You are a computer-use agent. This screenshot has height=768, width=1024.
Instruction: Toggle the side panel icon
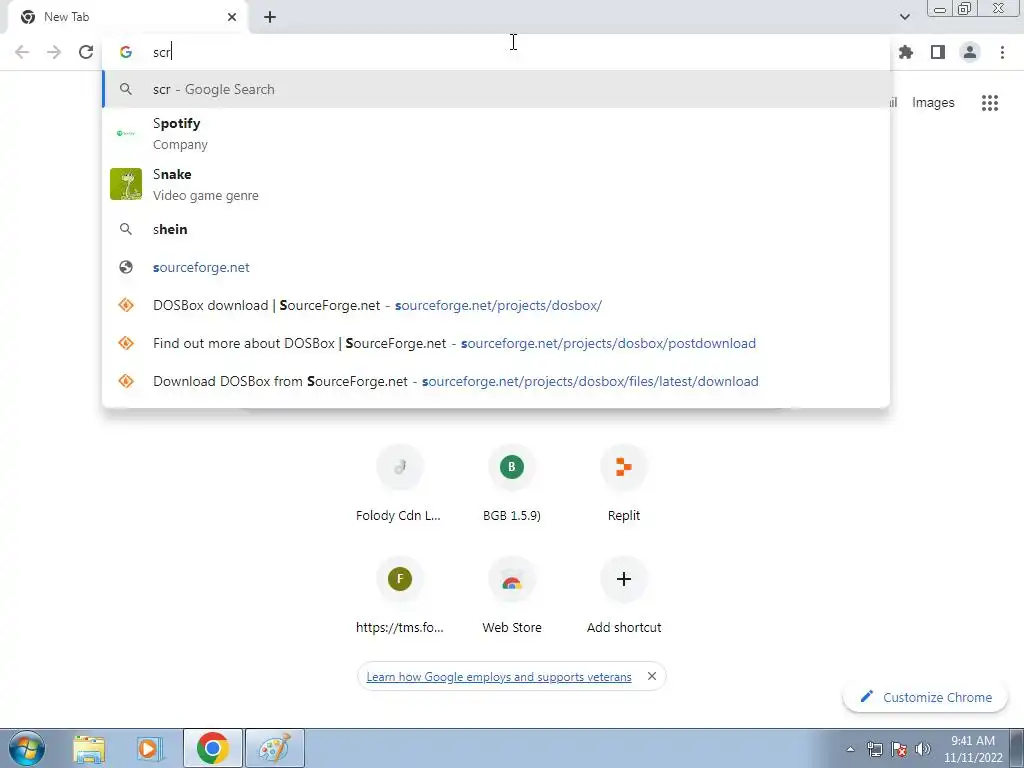(x=938, y=52)
